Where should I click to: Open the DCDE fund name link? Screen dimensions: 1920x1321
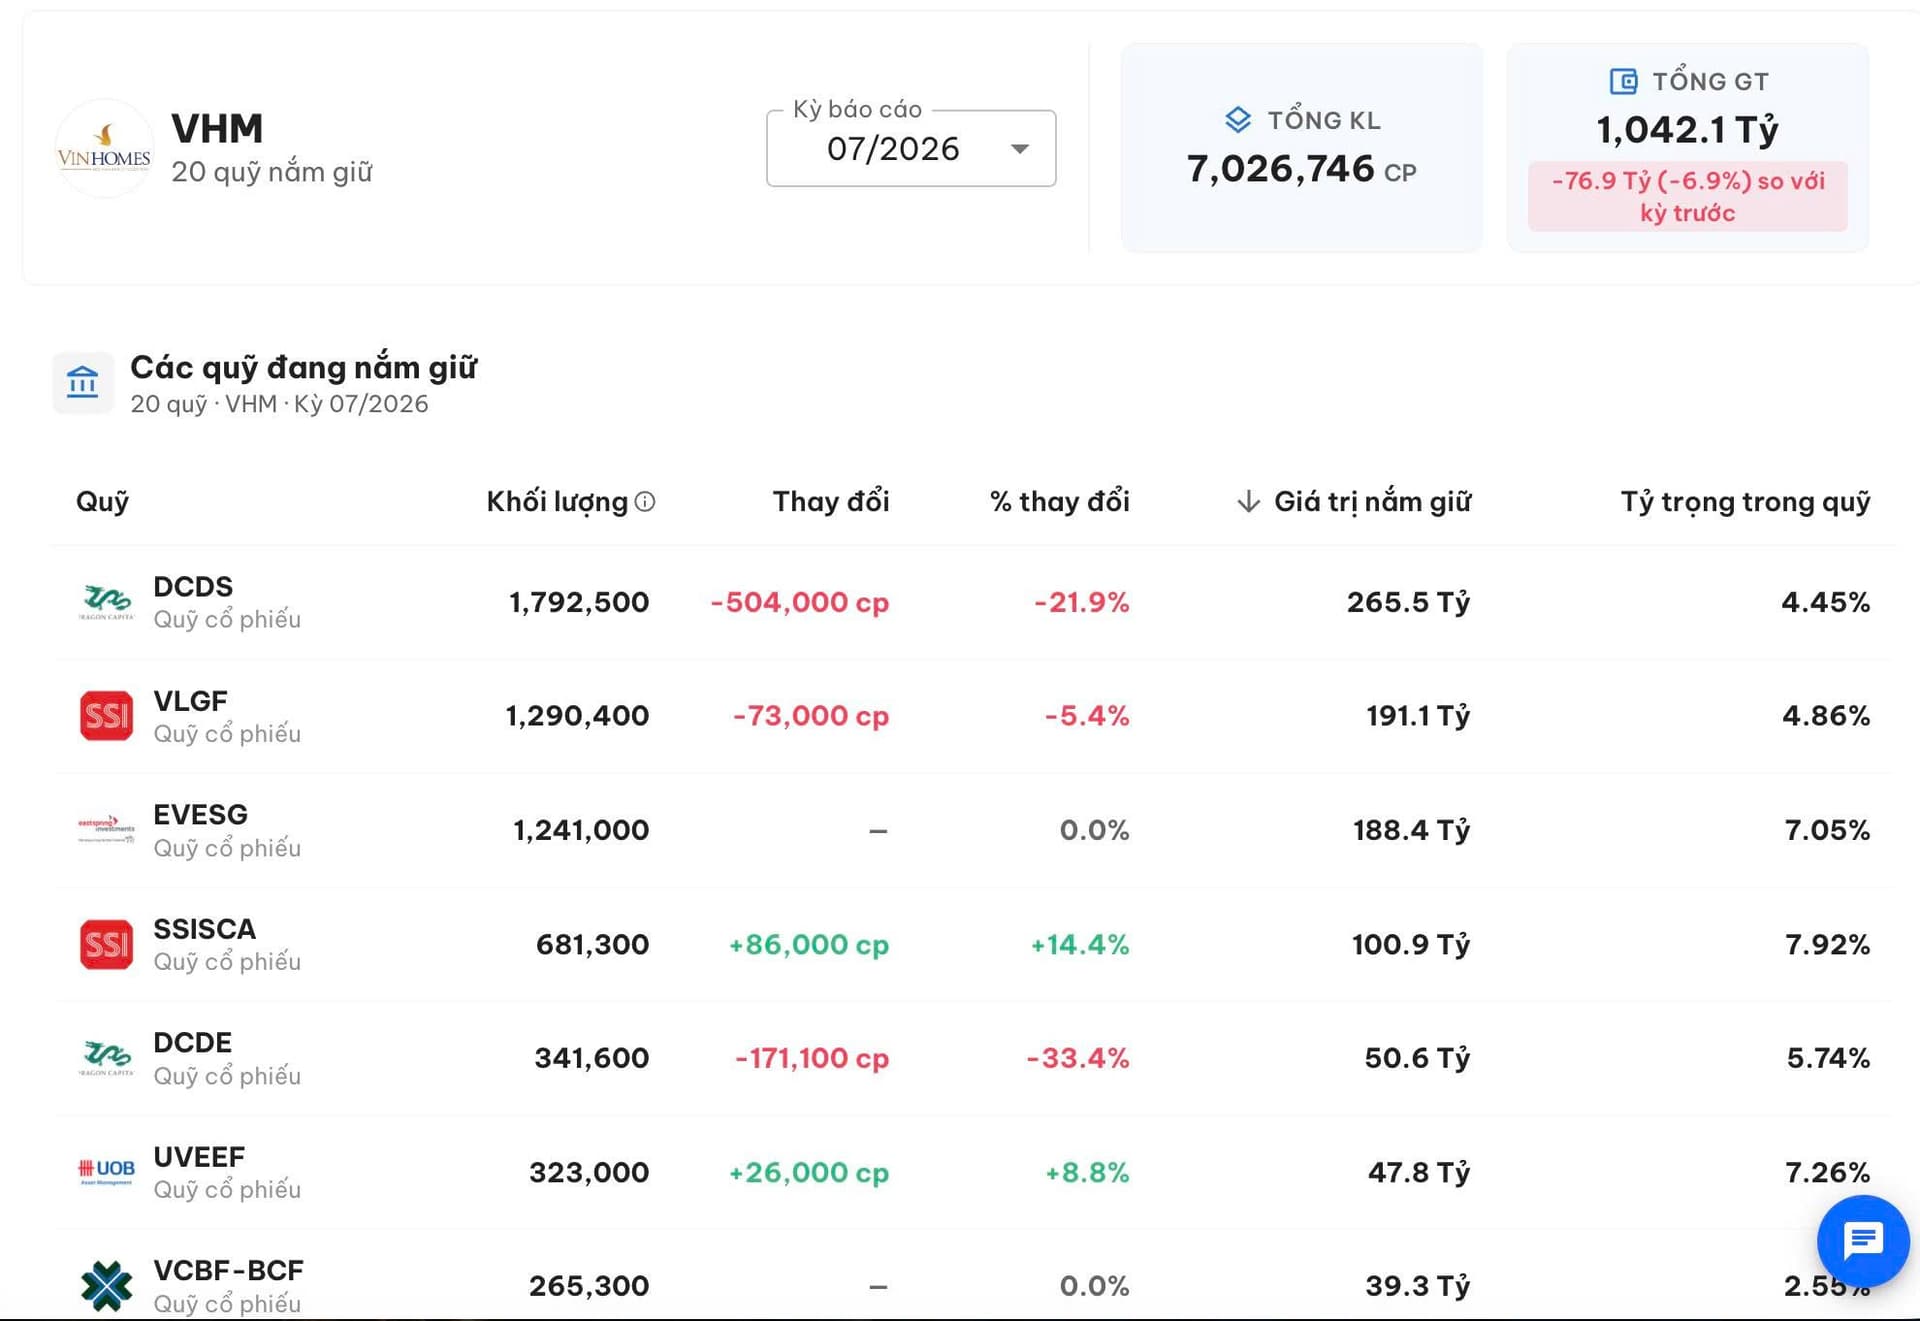pos(192,1042)
